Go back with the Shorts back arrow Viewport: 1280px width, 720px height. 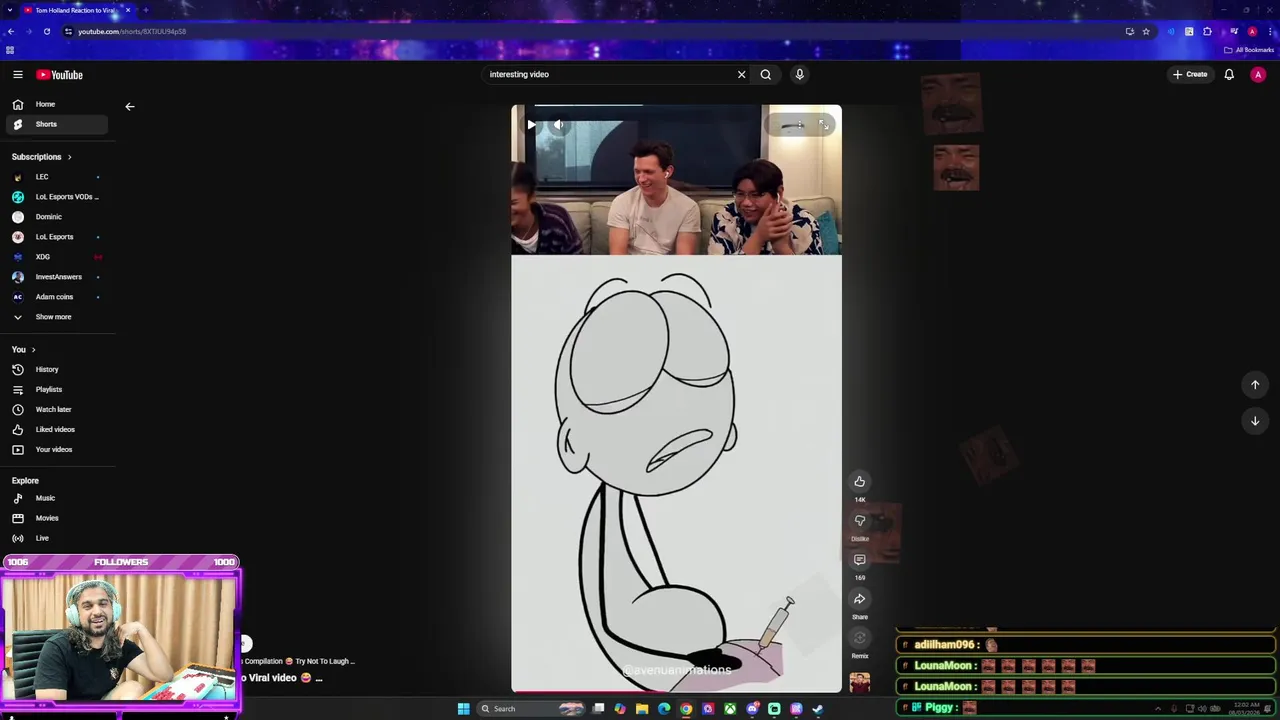pos(129,106)
